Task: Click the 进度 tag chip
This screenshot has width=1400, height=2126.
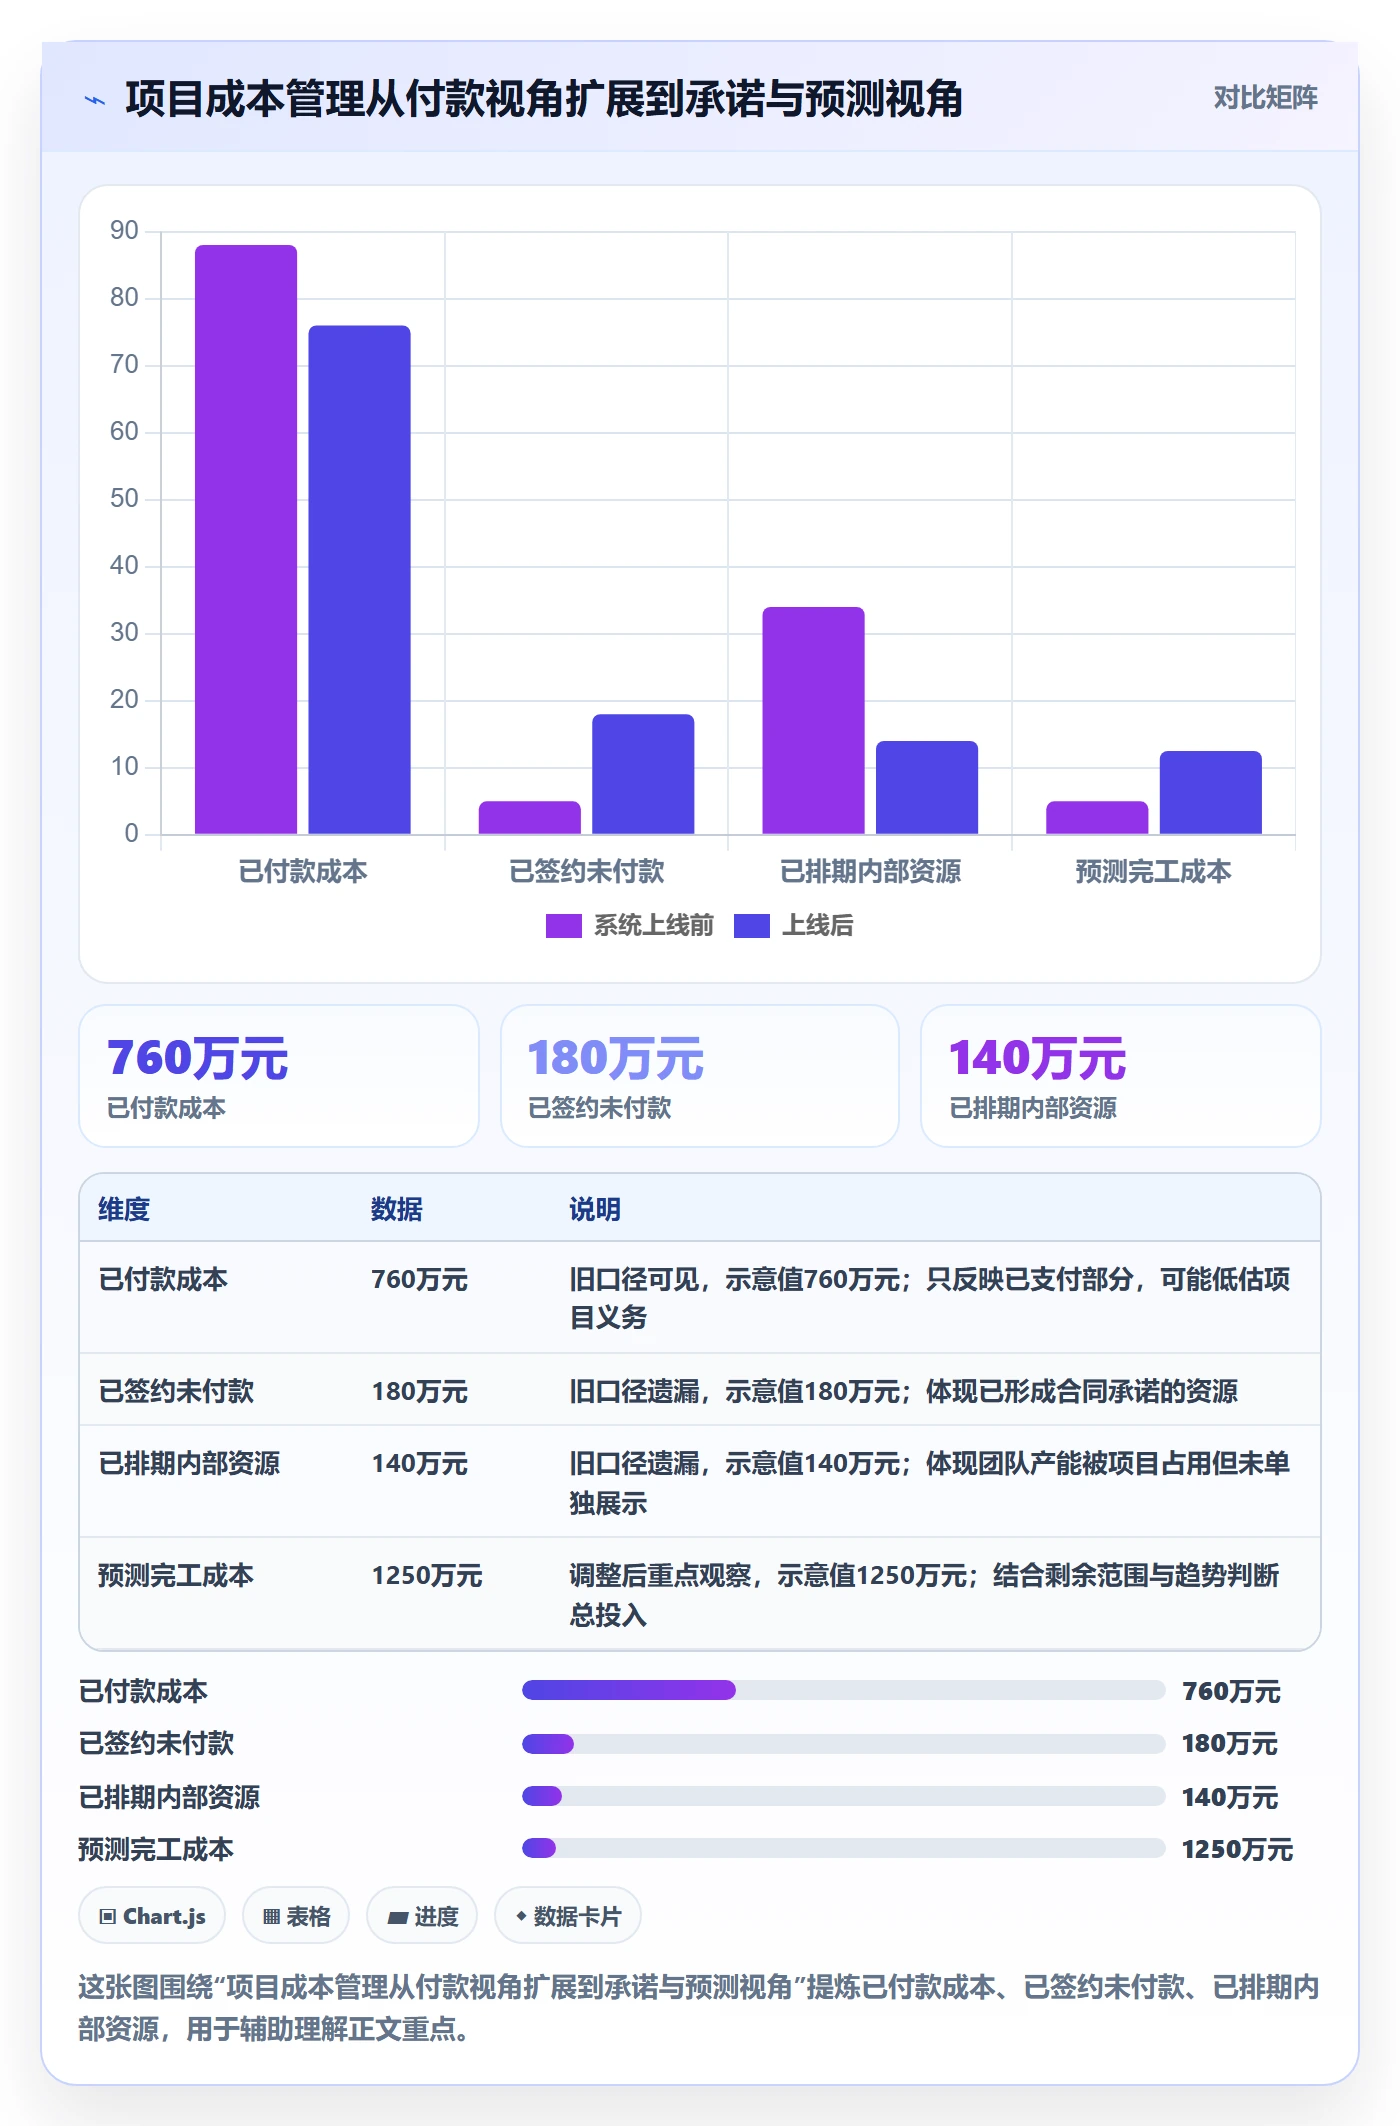Action: 422,1916
